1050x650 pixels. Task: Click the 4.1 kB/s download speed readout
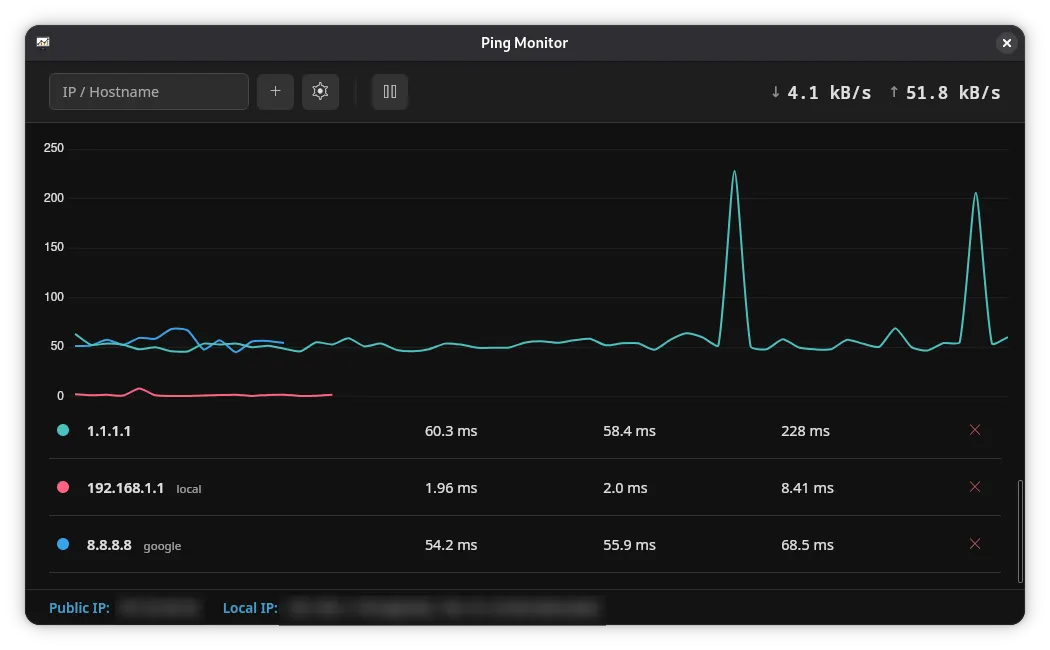pos(829,92)
